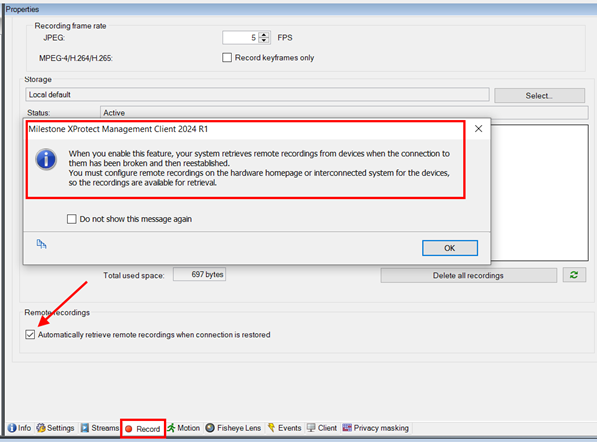Click the copy icon in dialog footer

42,244
